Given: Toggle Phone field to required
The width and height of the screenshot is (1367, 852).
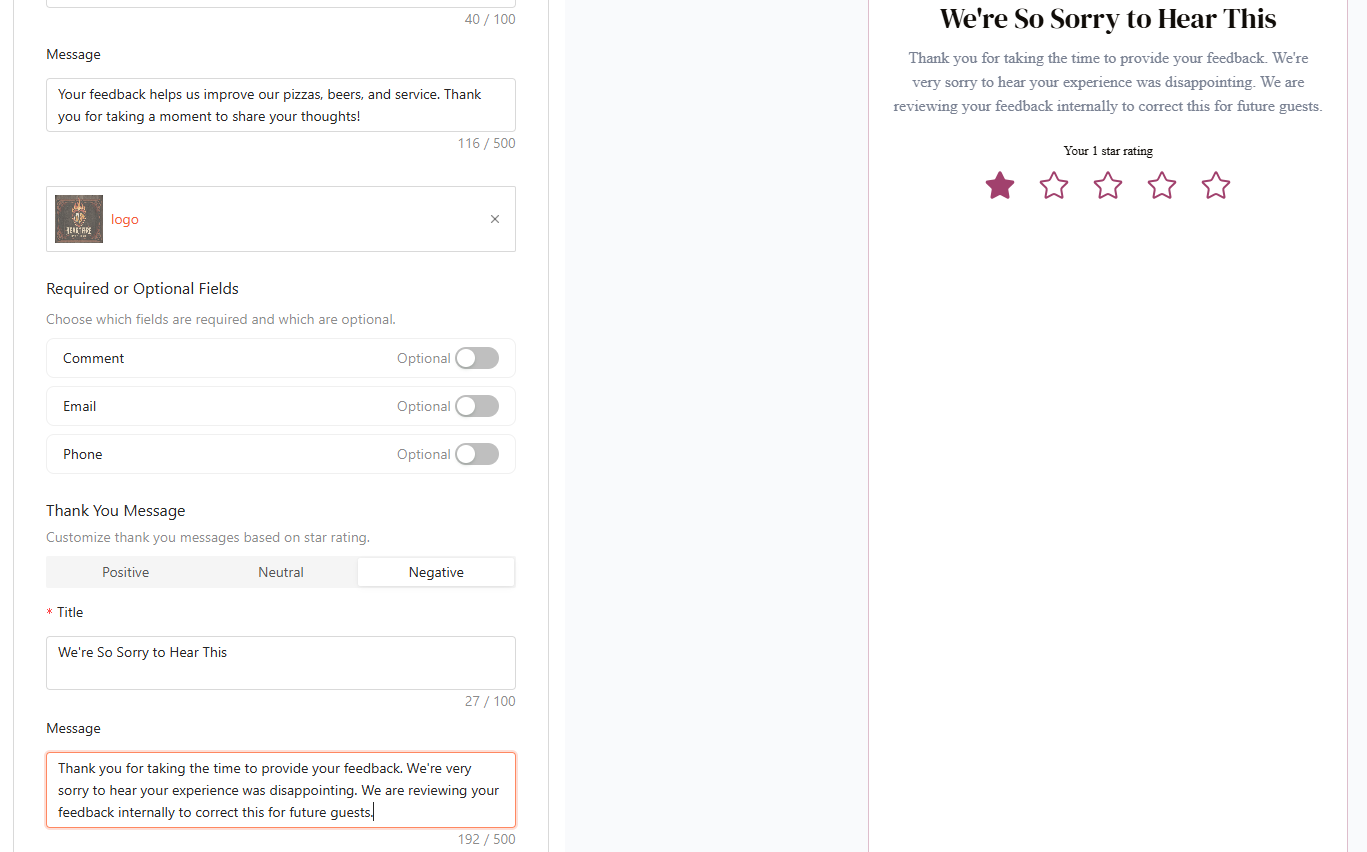Looking at the screenshot, I should pyautogui.click(x=476, y=454).
